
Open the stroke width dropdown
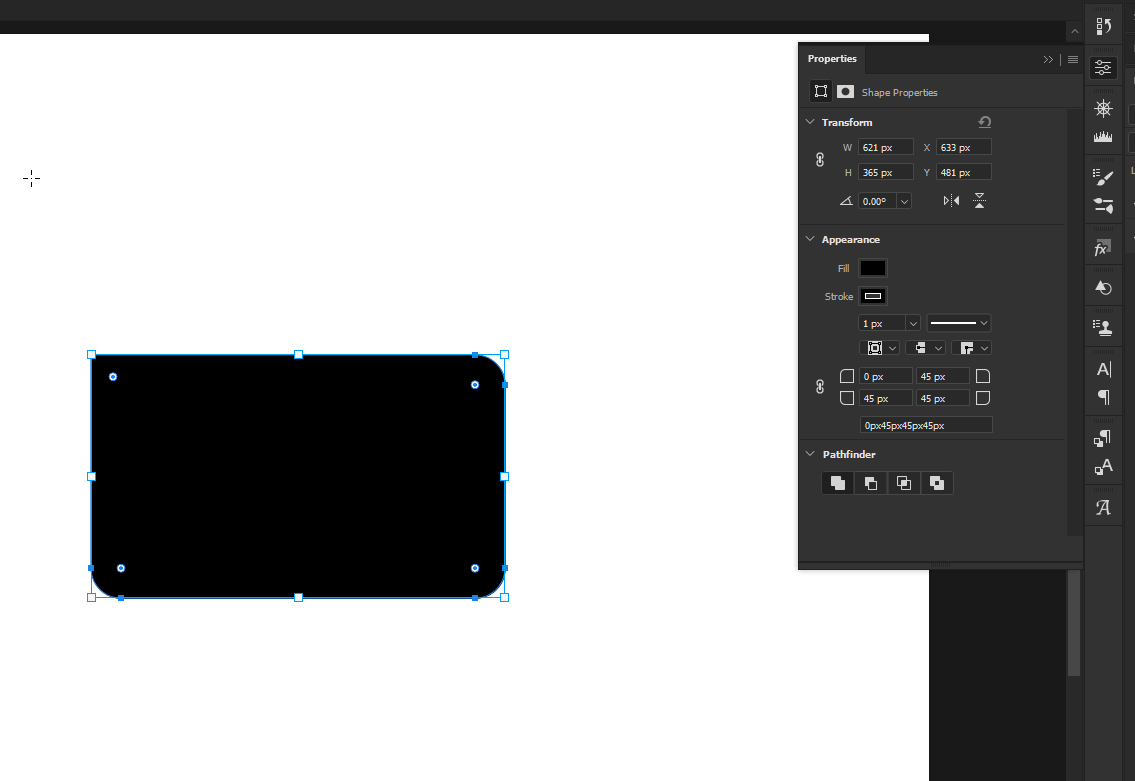(x=912, y=322)
